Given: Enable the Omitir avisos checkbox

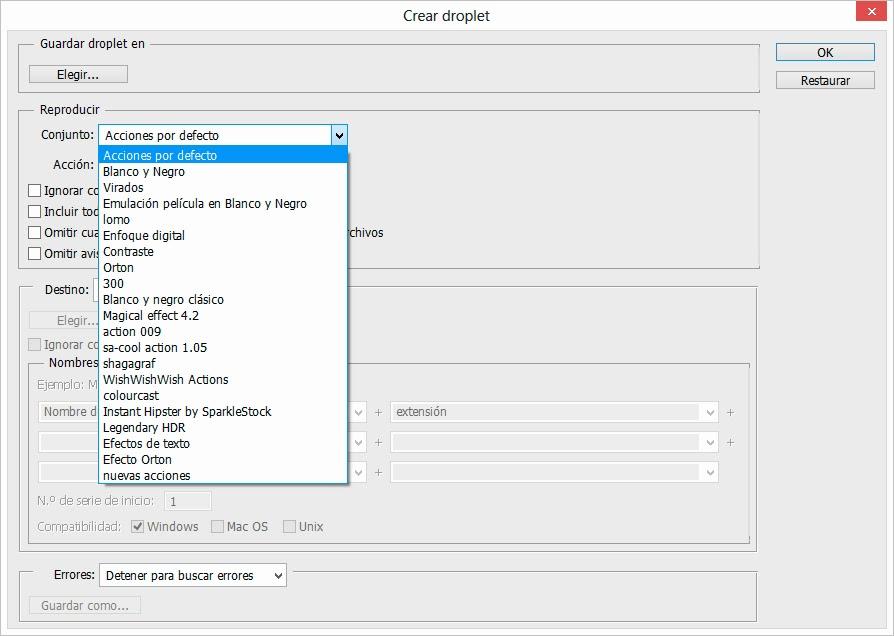Looking at the screenshot, I should click(35, 254).
